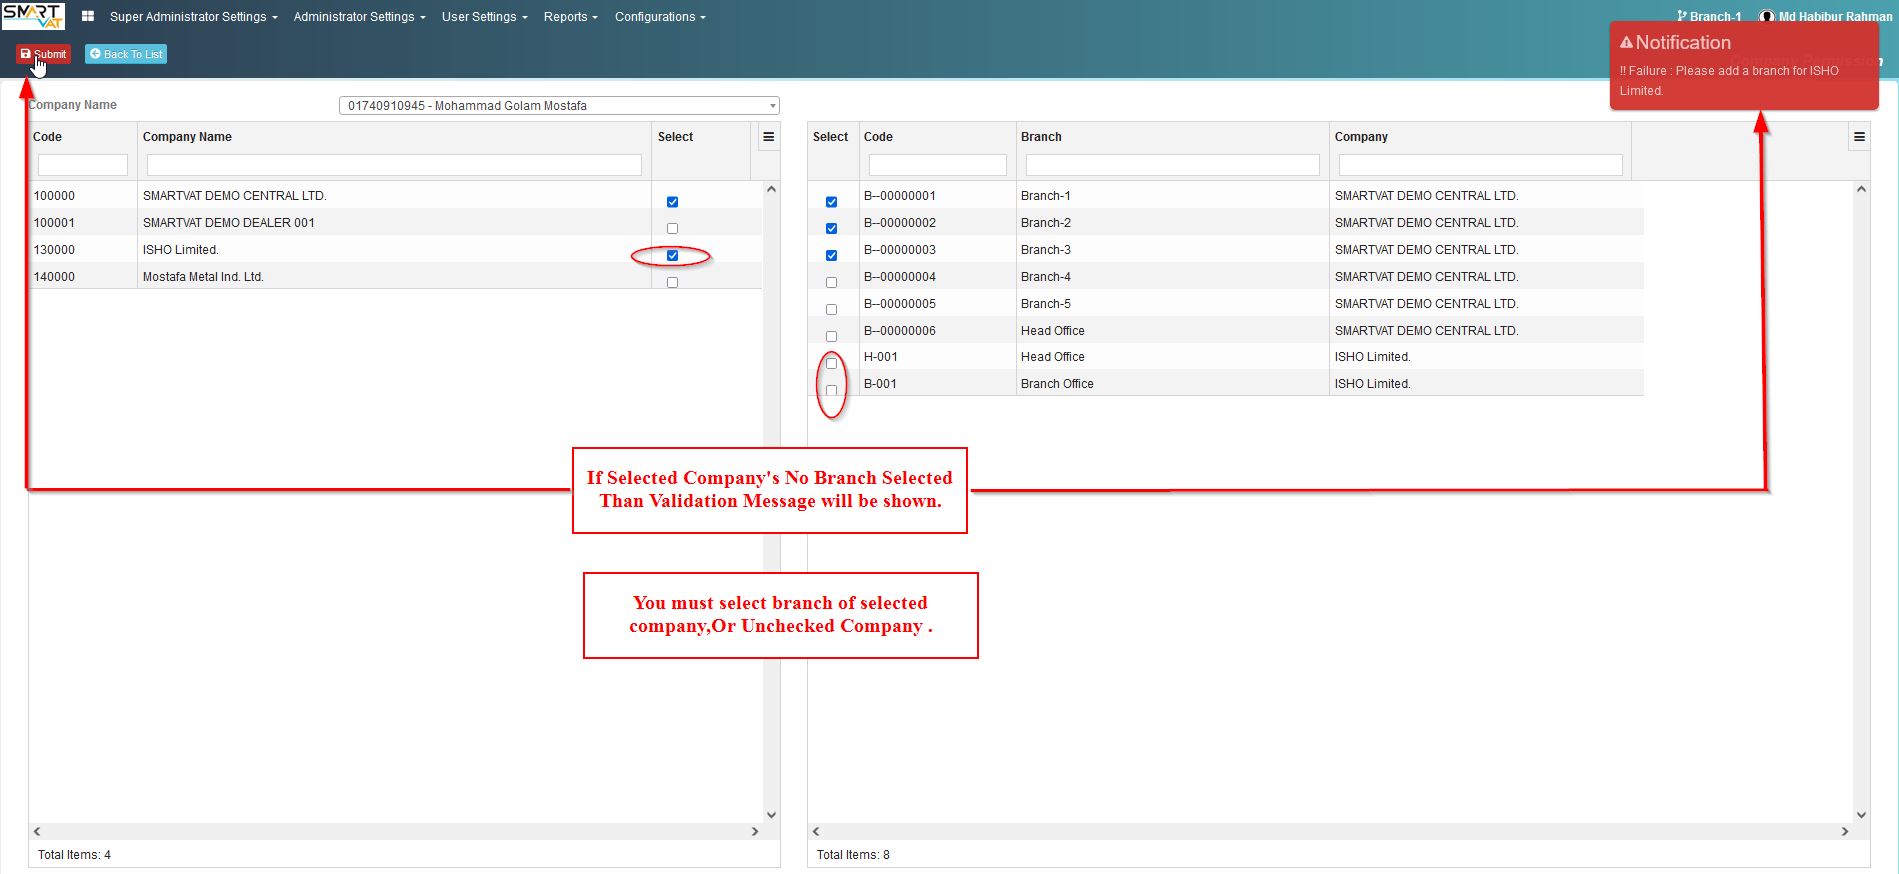Check B-001 Branch Office checkbox
The image size is (1899, 874).
pos(831,391)
